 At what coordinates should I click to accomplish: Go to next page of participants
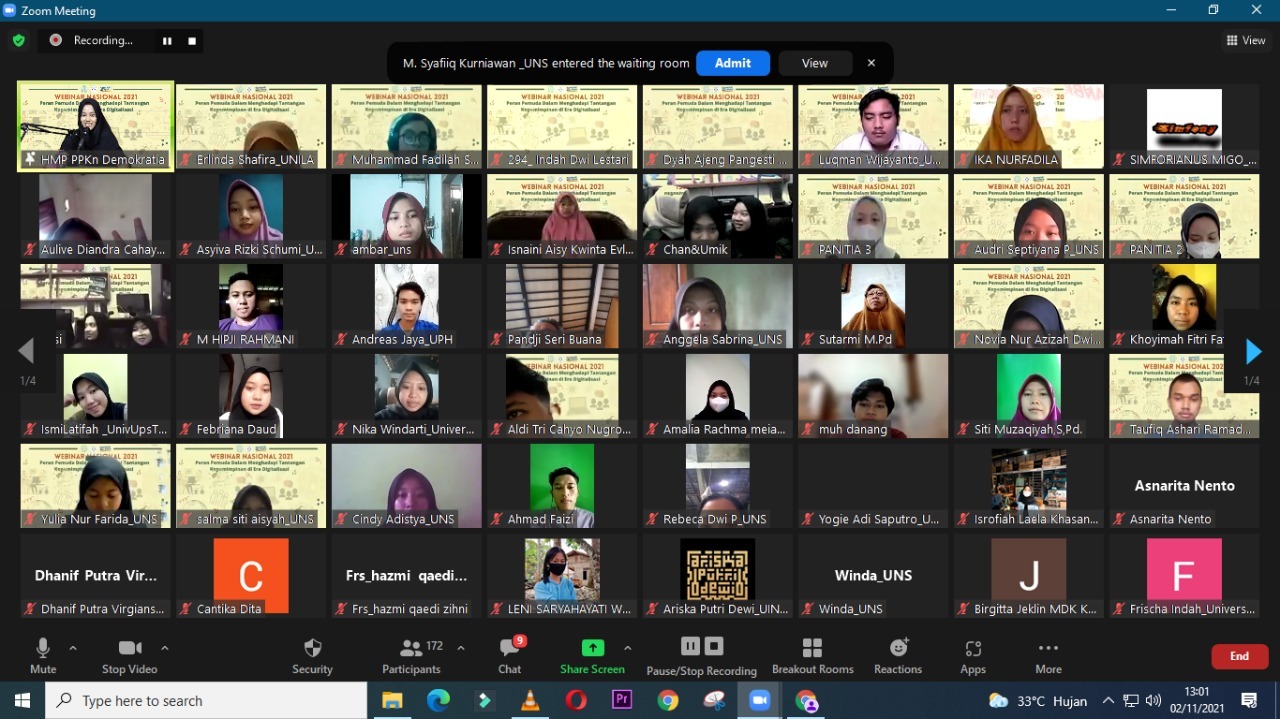click(x=1252, y=351)
